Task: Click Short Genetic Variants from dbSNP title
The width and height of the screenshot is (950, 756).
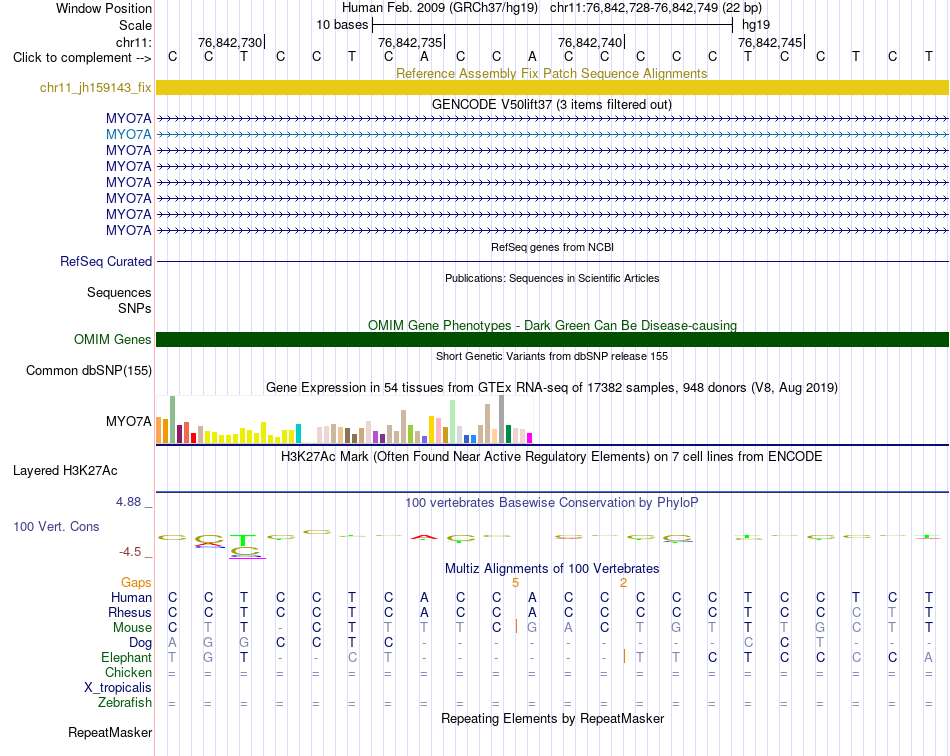Action: (x=552, y=356)
